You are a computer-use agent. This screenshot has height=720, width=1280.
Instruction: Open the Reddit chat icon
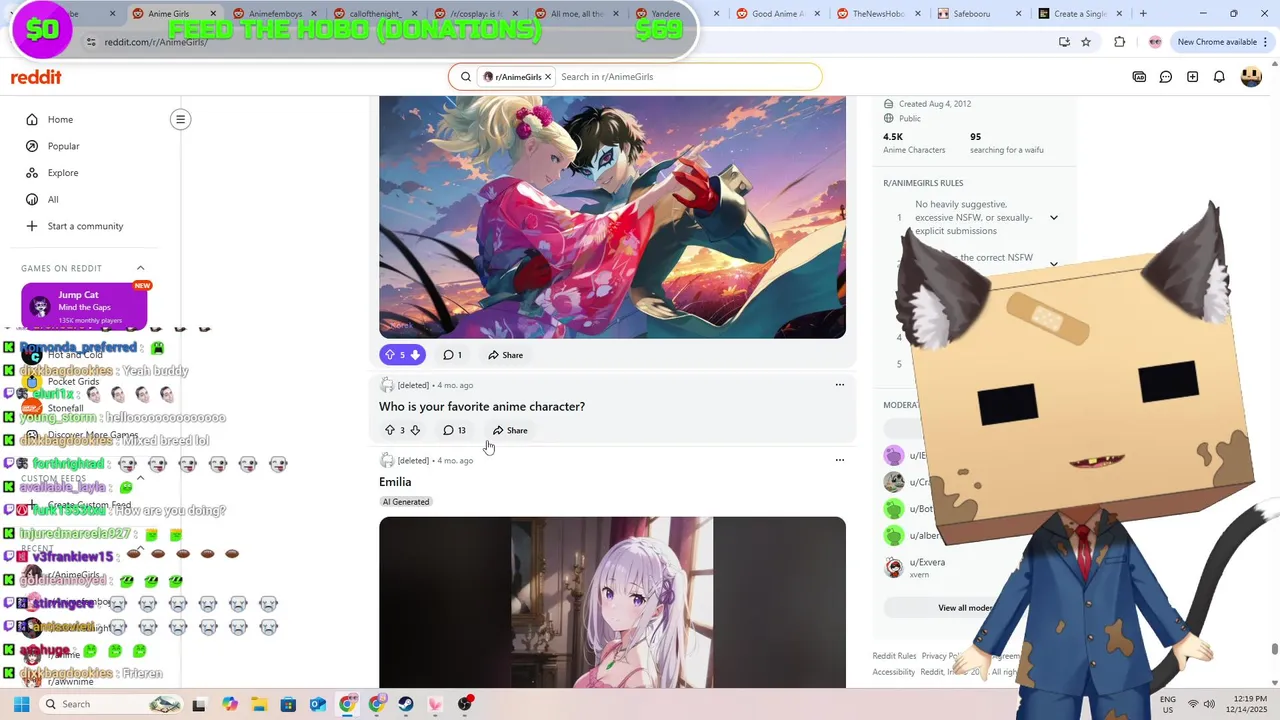coord(1166,77)
